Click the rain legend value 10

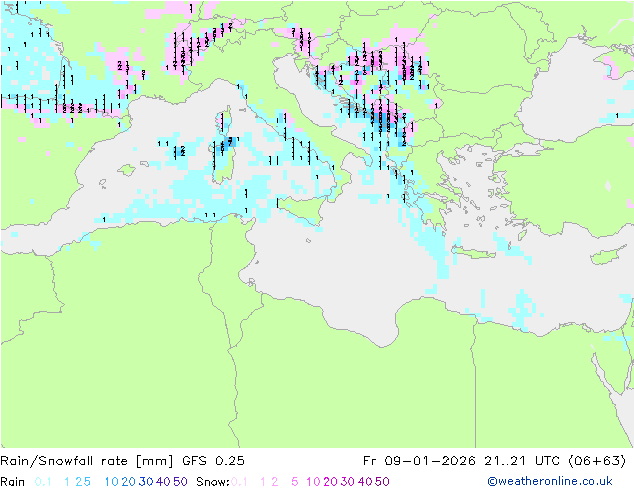coord(112,482)
